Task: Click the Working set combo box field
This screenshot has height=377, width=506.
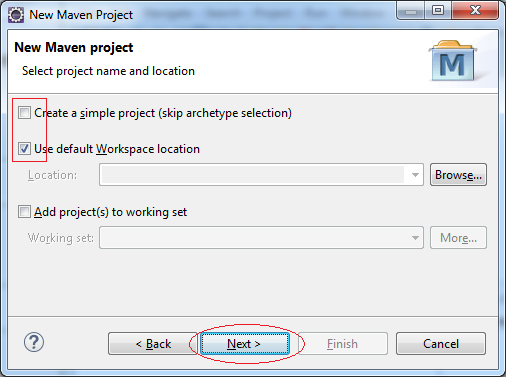Action: 261,238
